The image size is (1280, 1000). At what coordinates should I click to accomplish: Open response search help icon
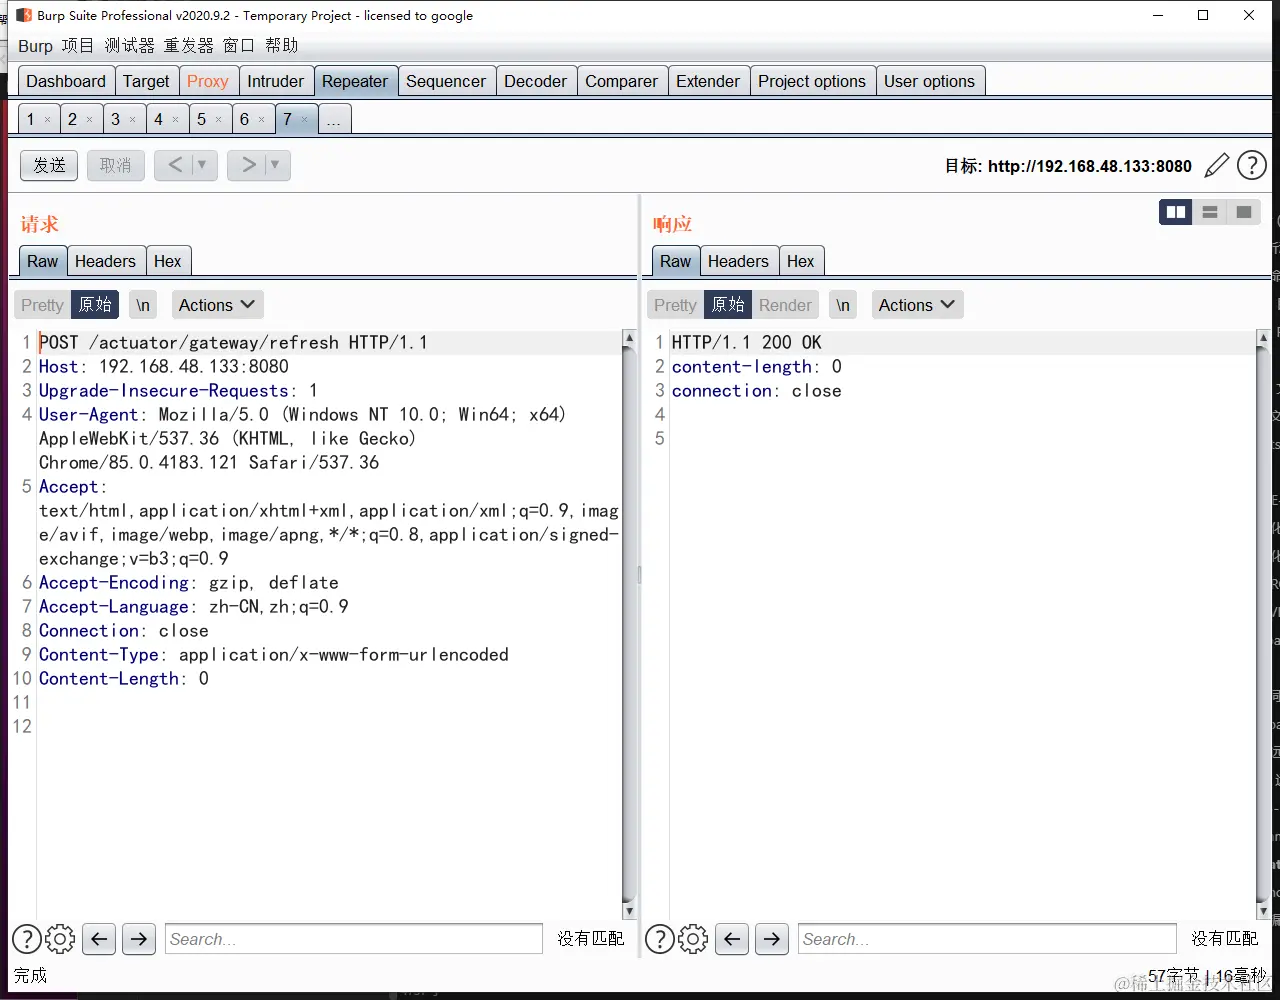pos(660,939)
